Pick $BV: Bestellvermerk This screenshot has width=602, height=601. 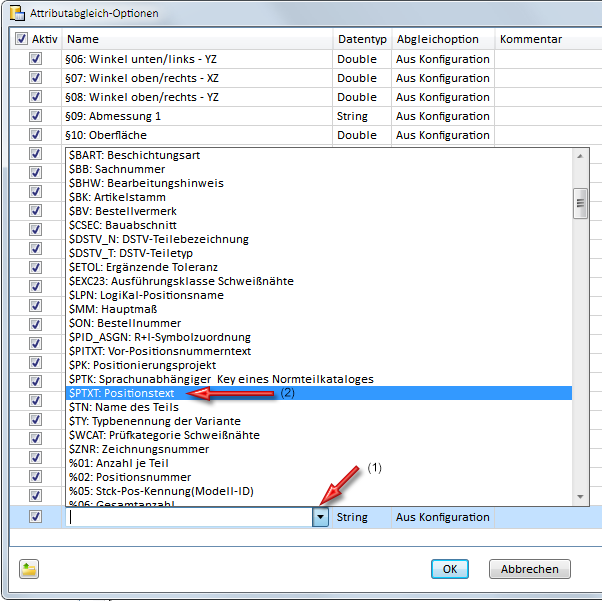tap(319, 211)
